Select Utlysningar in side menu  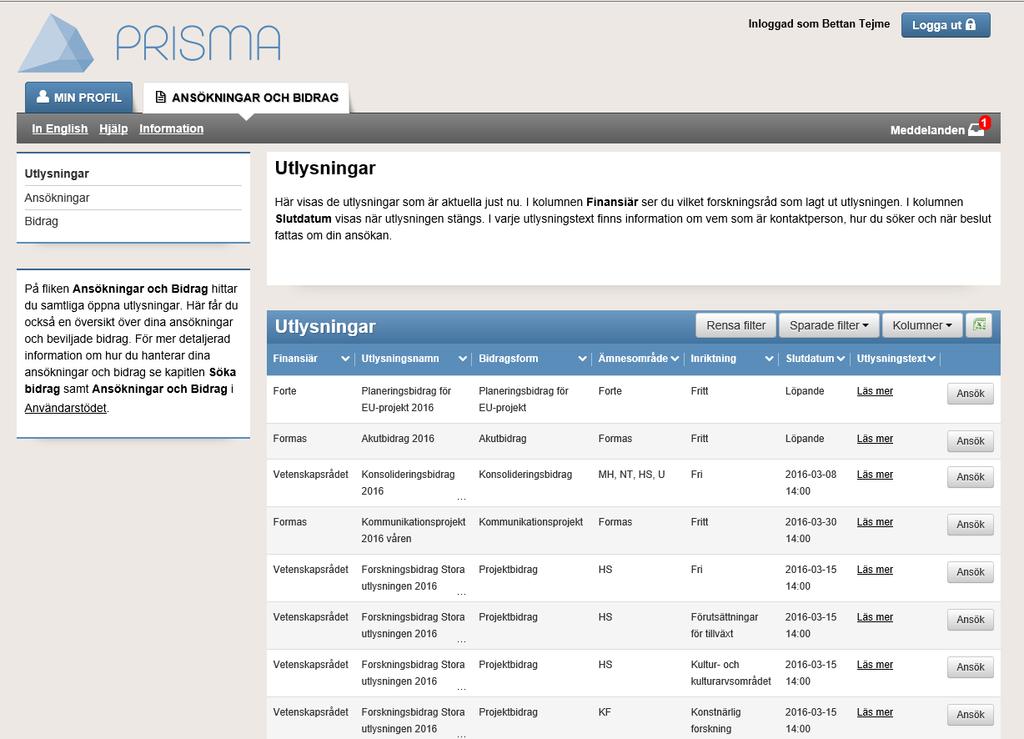click(57, 174)
